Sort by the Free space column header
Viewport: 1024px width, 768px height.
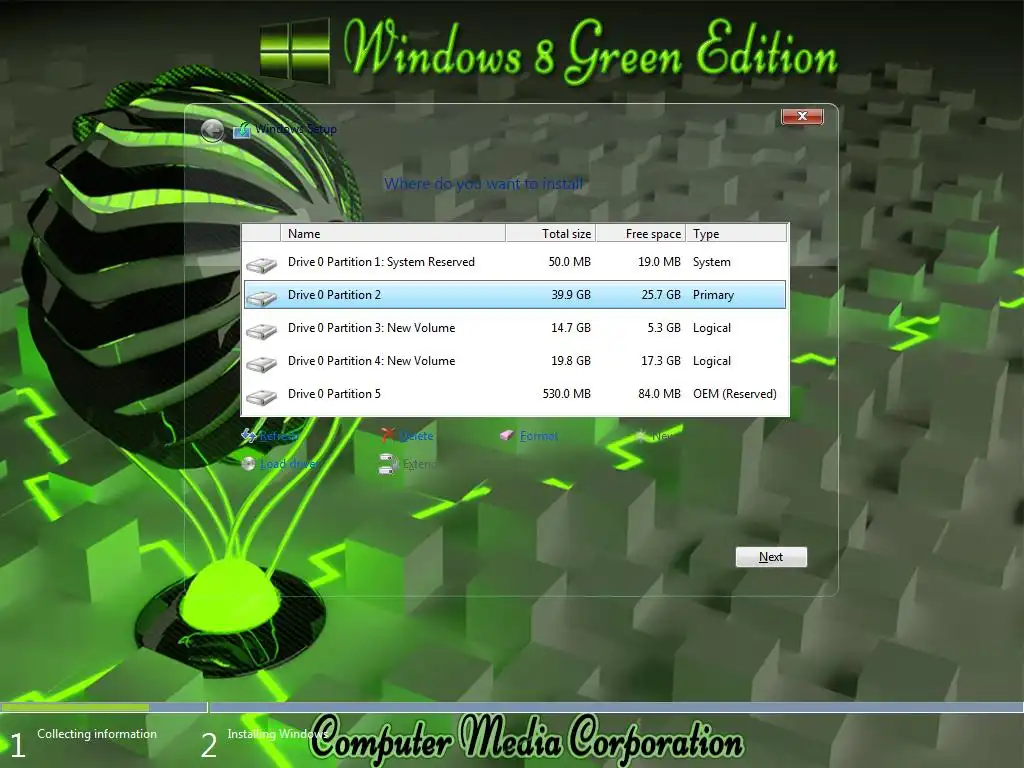(x=641, y=233)
